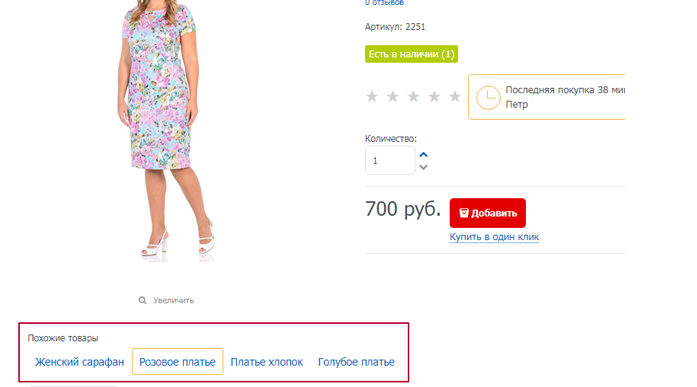Viewport: 697px width, 387px height.
Task: Open Купить в один клик link
Action: pyautogui.click(x=494, y=237)
